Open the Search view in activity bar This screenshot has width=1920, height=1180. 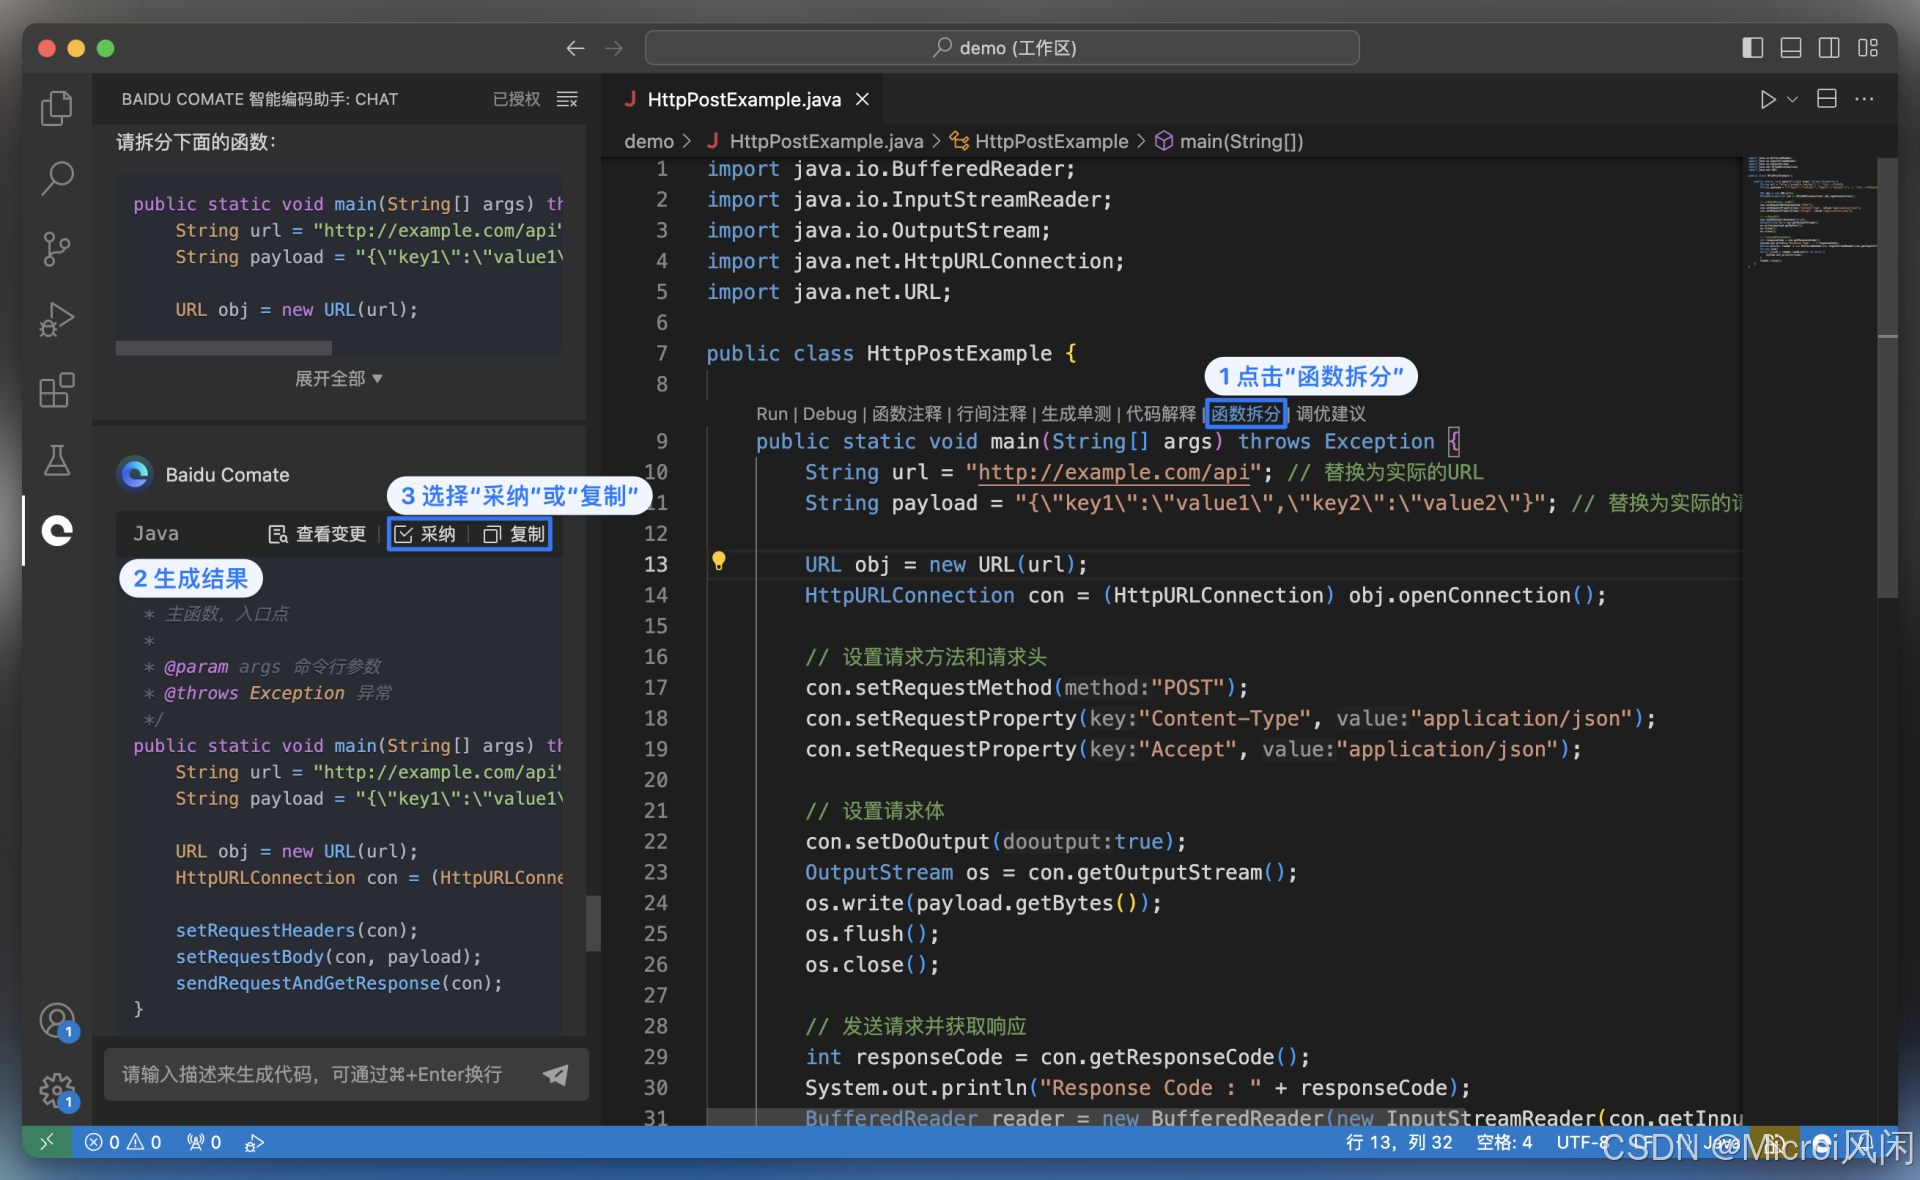(x=57, y=178)
